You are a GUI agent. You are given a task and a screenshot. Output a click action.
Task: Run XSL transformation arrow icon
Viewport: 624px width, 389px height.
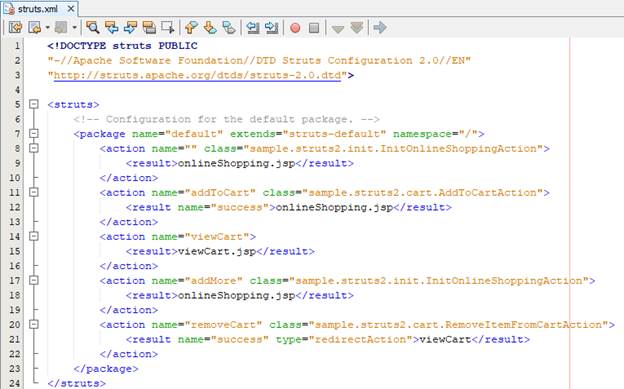click(x=380, y=27)
